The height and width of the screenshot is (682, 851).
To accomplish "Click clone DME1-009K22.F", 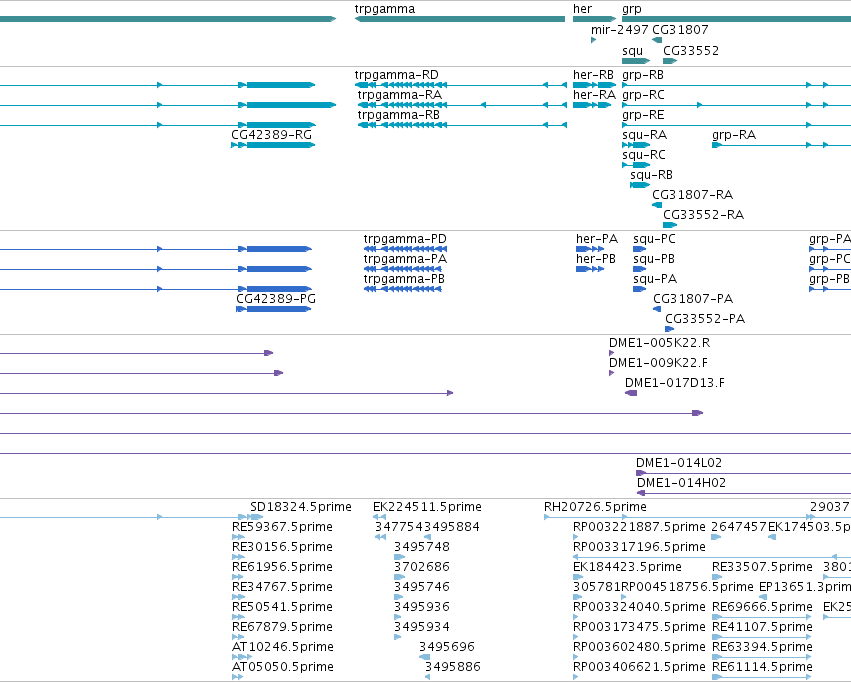I will pyautogui.click(x=658, y=363).
